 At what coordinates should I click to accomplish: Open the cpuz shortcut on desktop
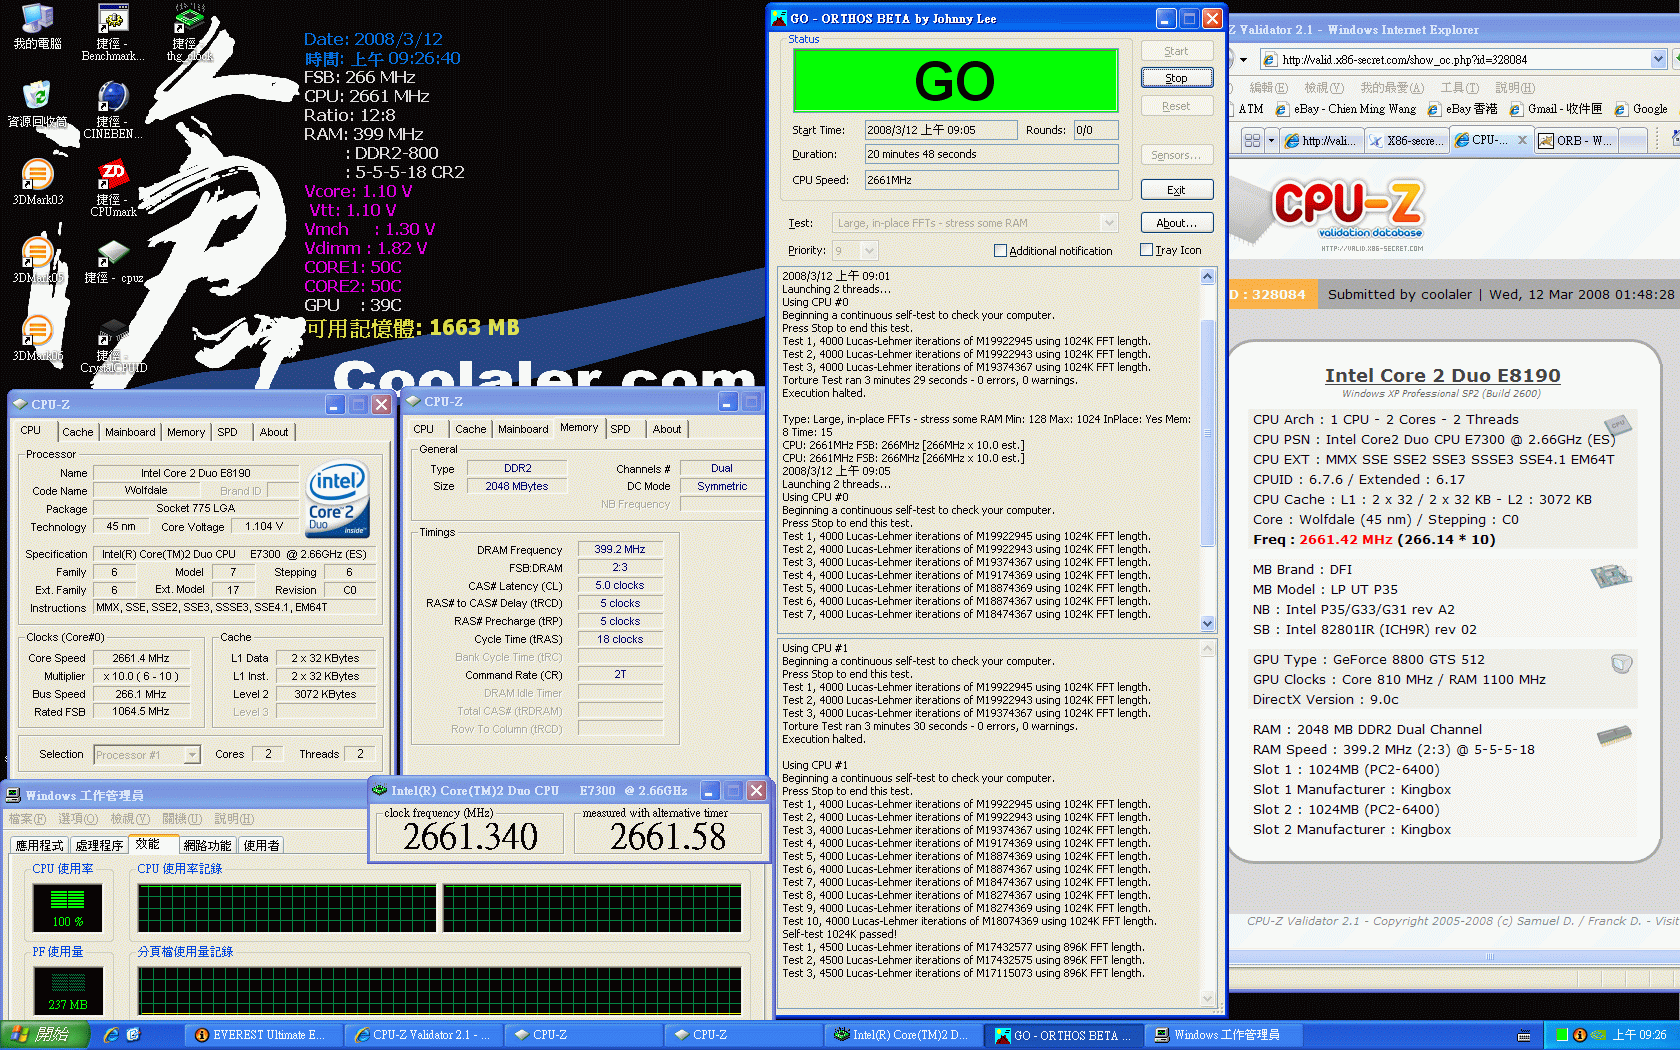click(113, 262)
